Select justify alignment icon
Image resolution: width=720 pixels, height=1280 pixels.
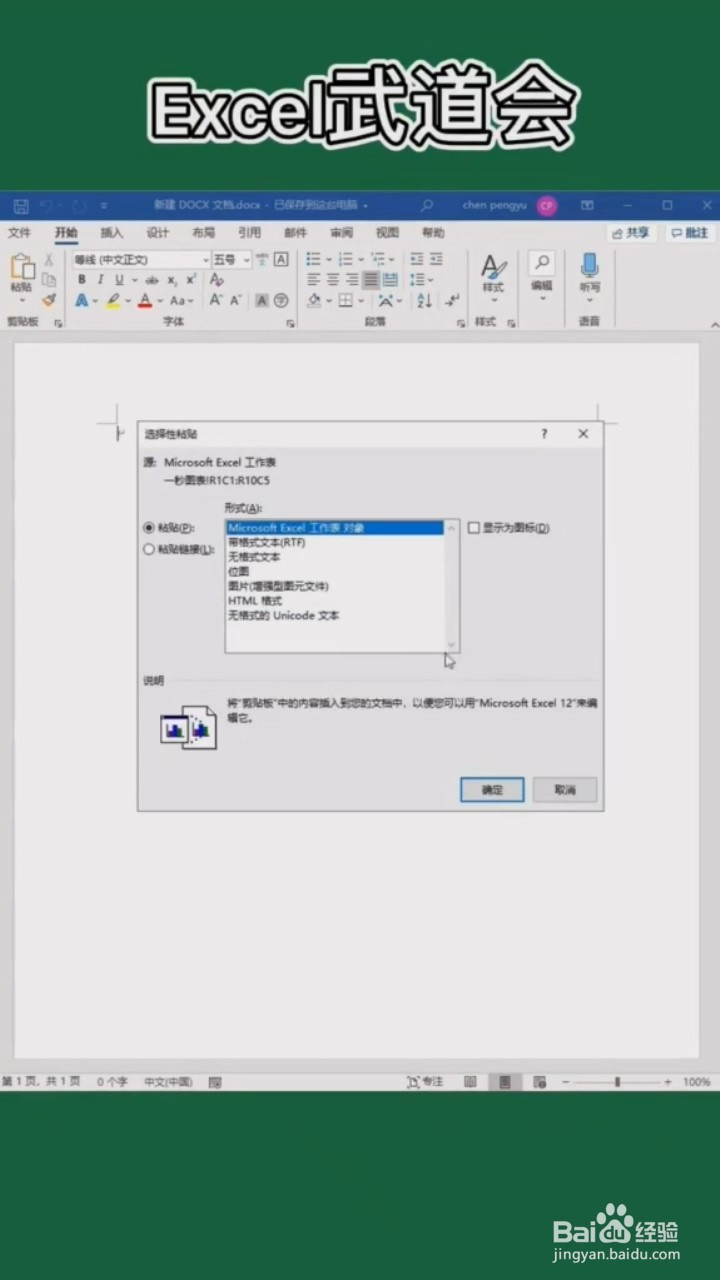[x=371, y=280]
